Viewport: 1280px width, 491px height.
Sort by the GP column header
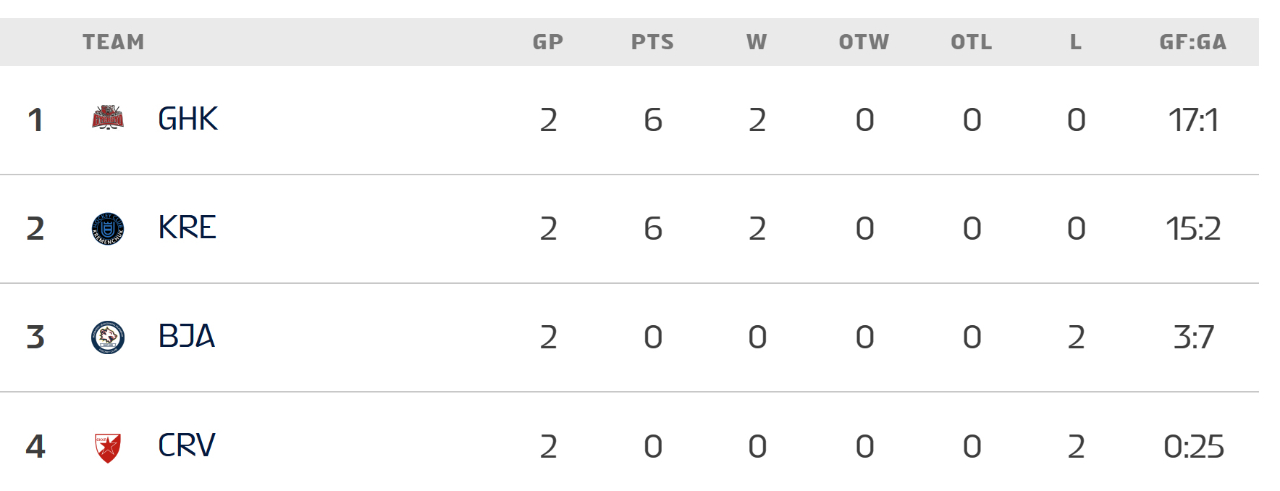tap(548, 42)
